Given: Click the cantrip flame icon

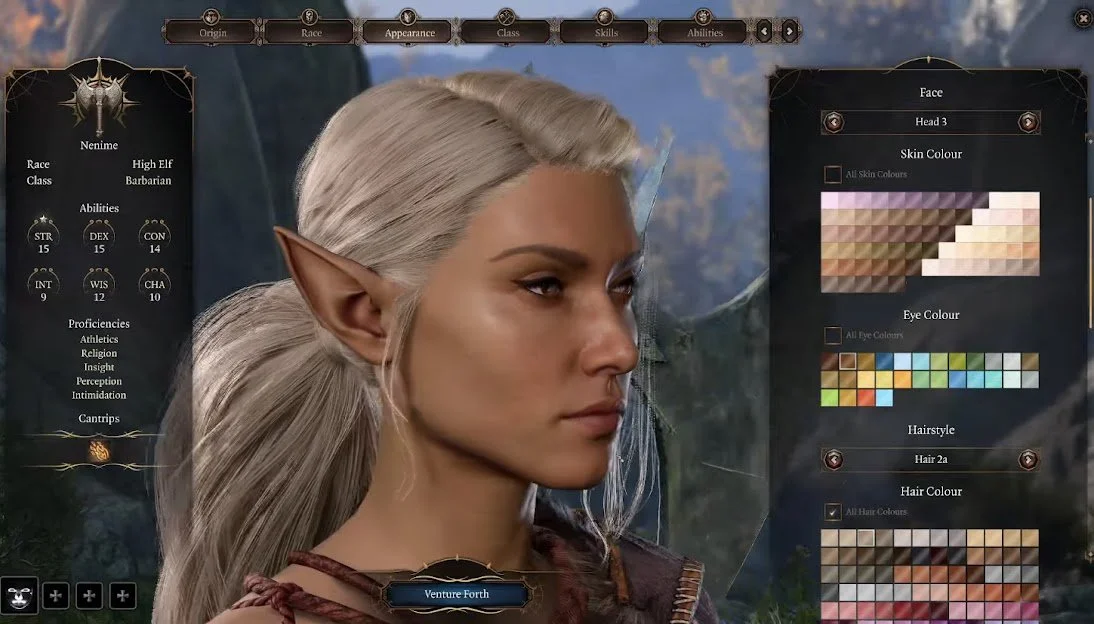Looking at the screenshot, I should pyautogui.click(x=99, y=452).
